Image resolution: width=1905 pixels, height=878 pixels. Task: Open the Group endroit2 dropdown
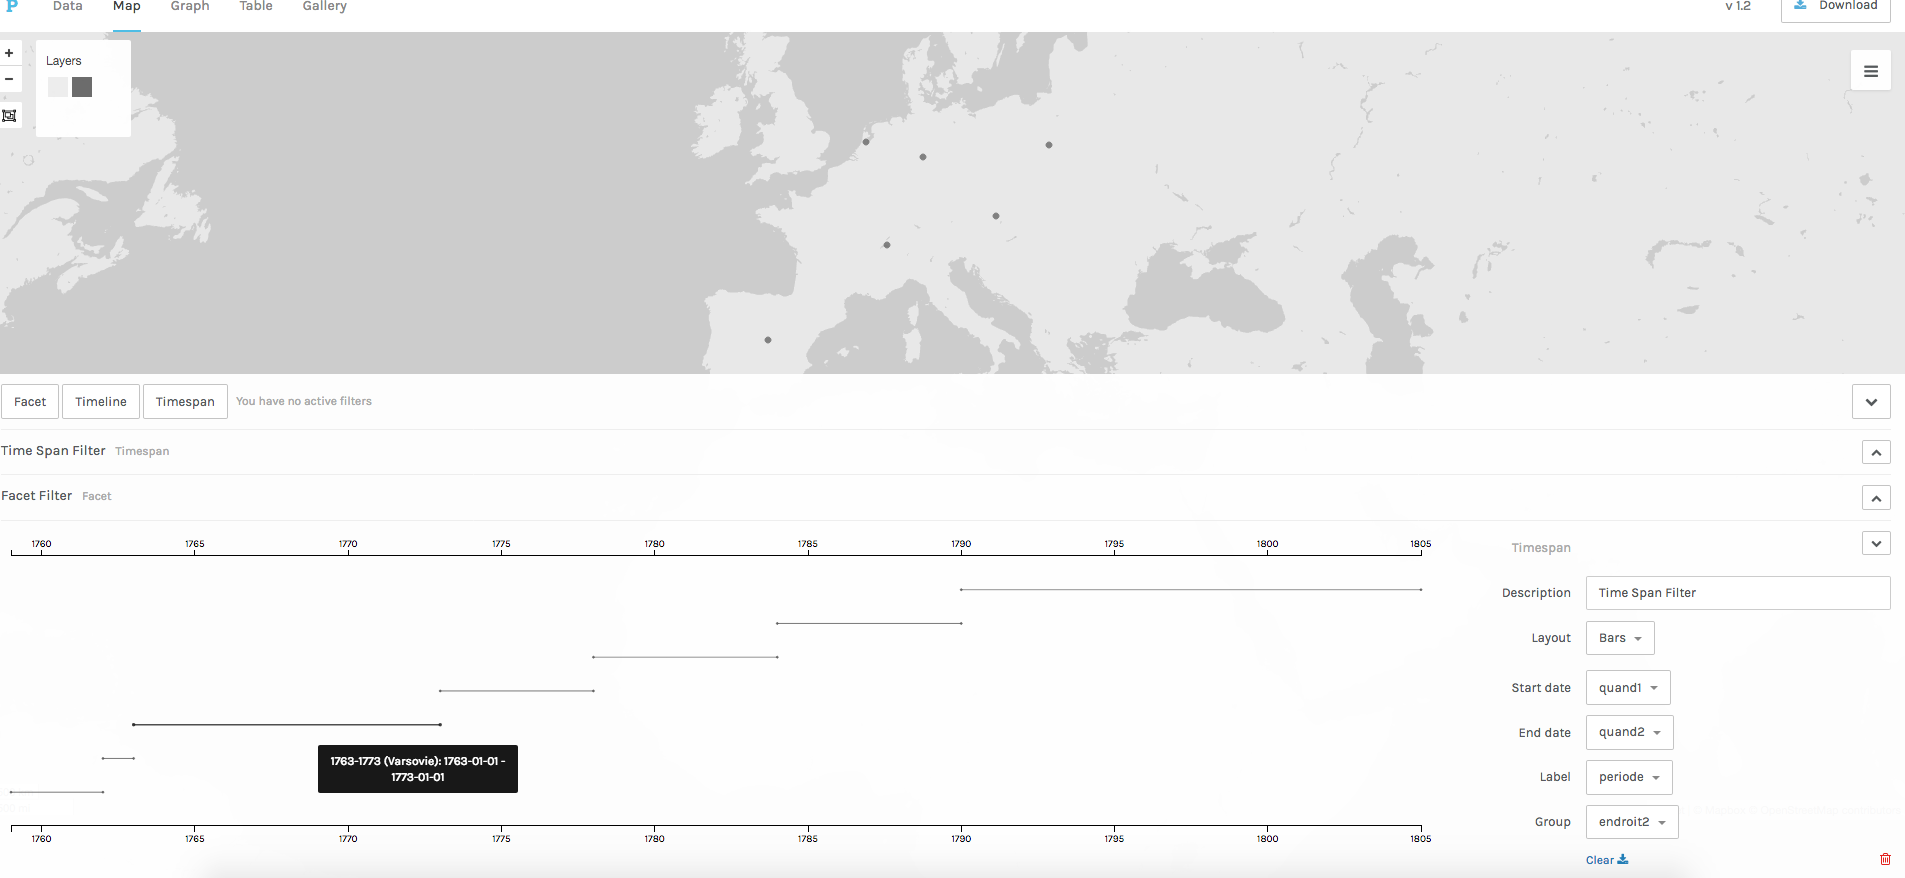pos(1631,822)
